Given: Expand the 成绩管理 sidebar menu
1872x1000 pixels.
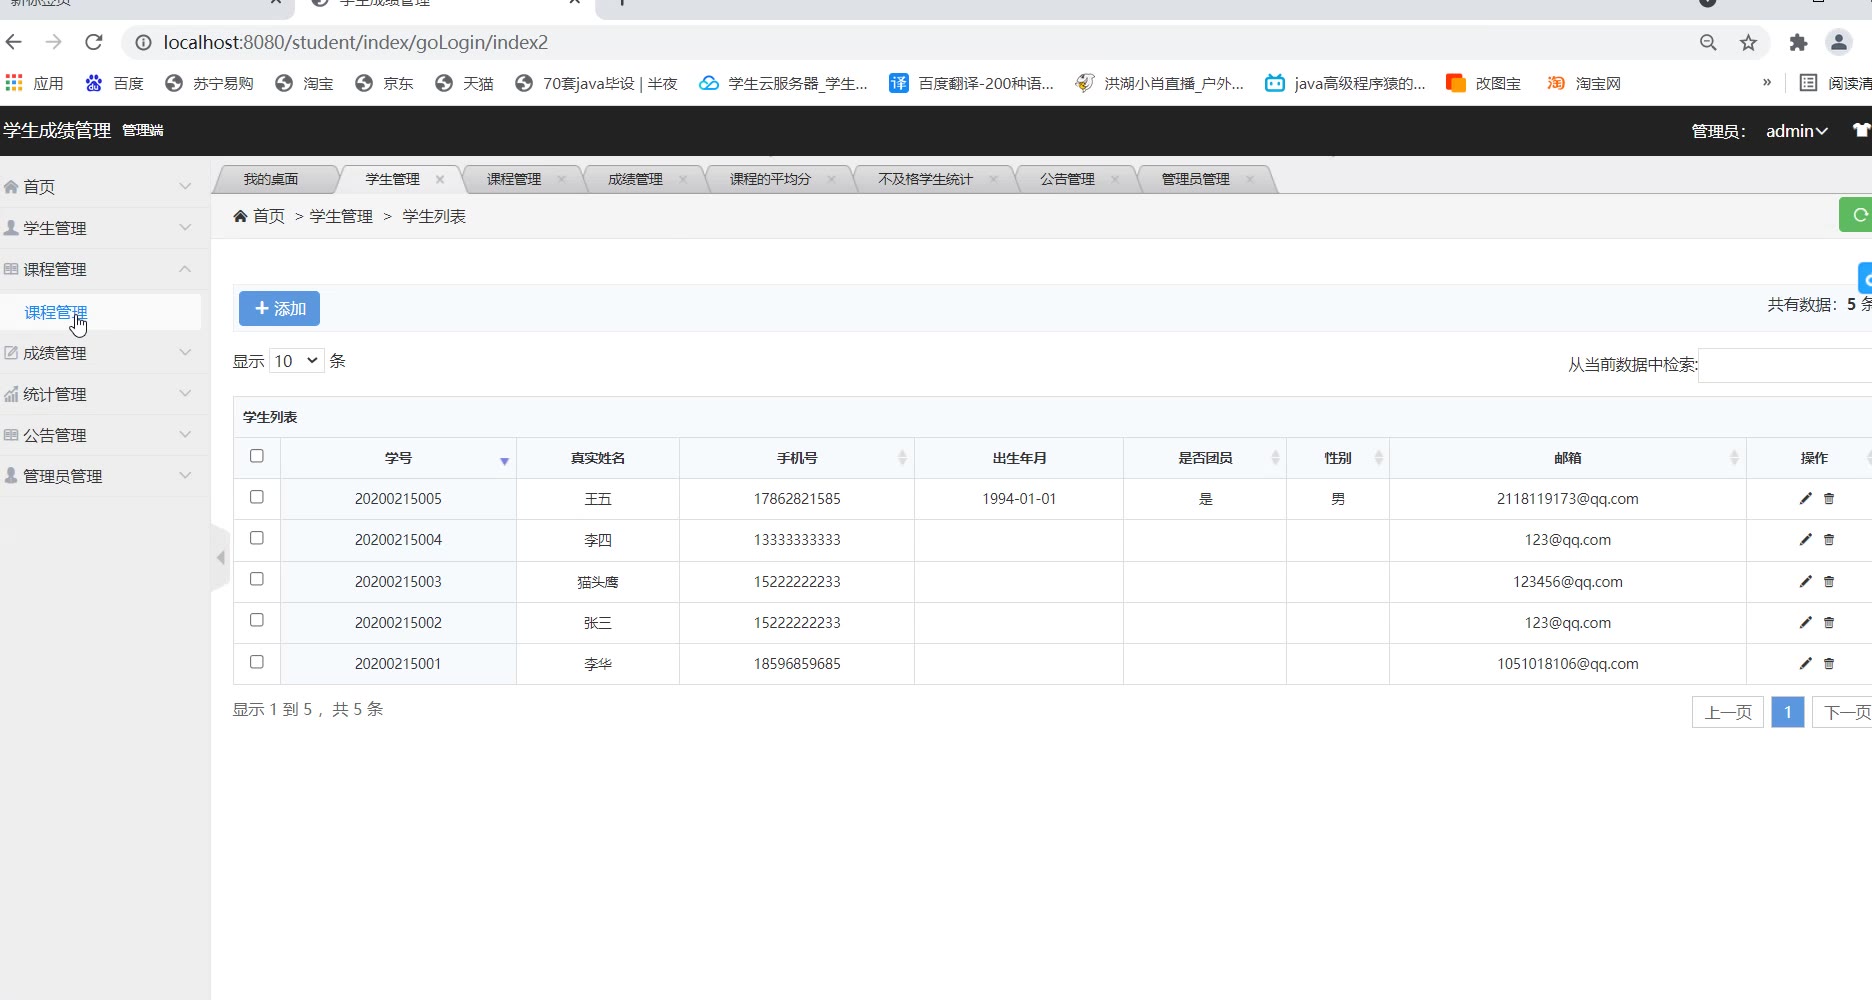Looking at the screenshot, I should 100,353.
